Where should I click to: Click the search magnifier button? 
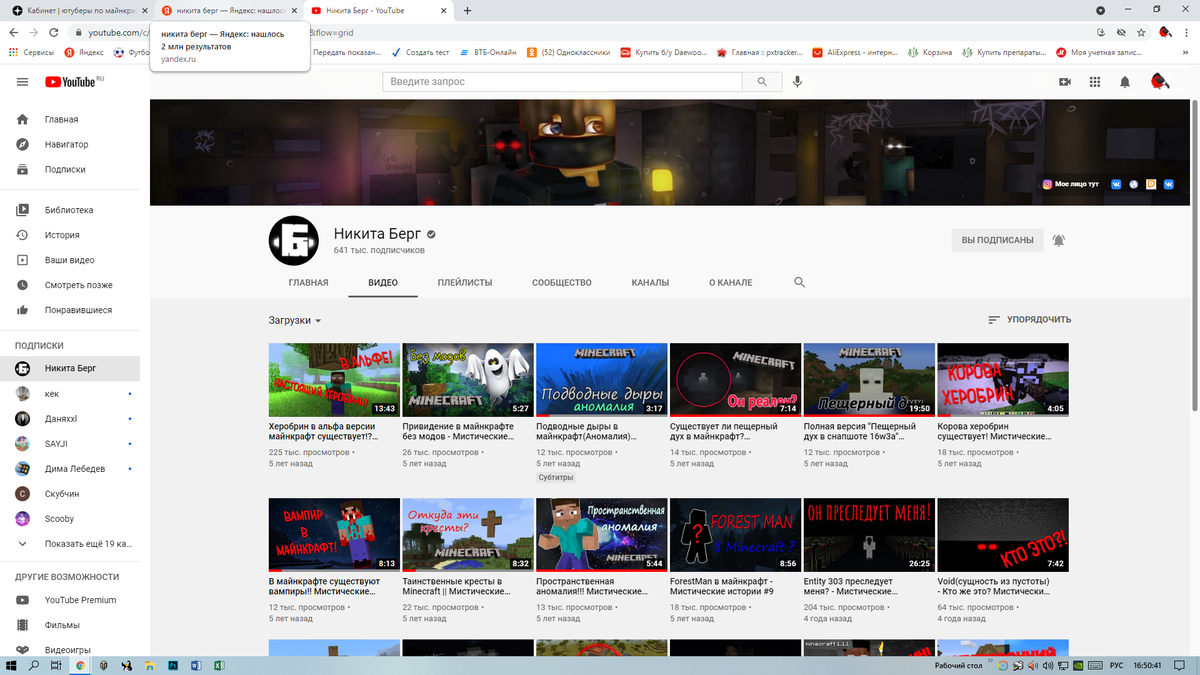coord(763,82)
